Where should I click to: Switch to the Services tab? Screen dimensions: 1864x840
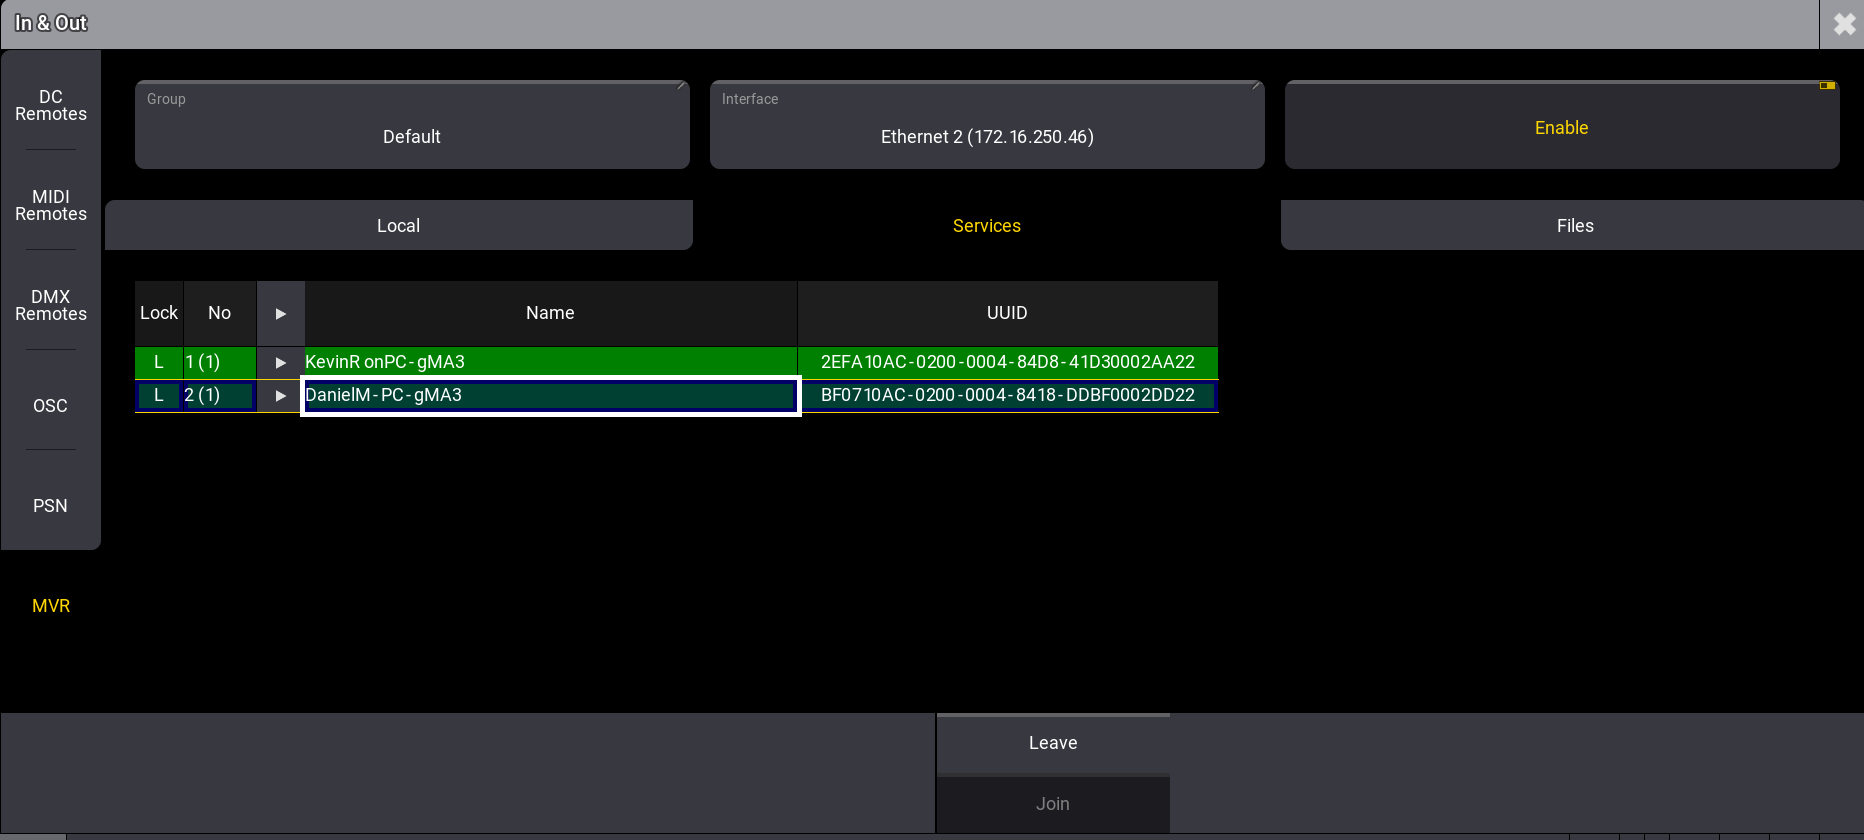tap(986, 226)
